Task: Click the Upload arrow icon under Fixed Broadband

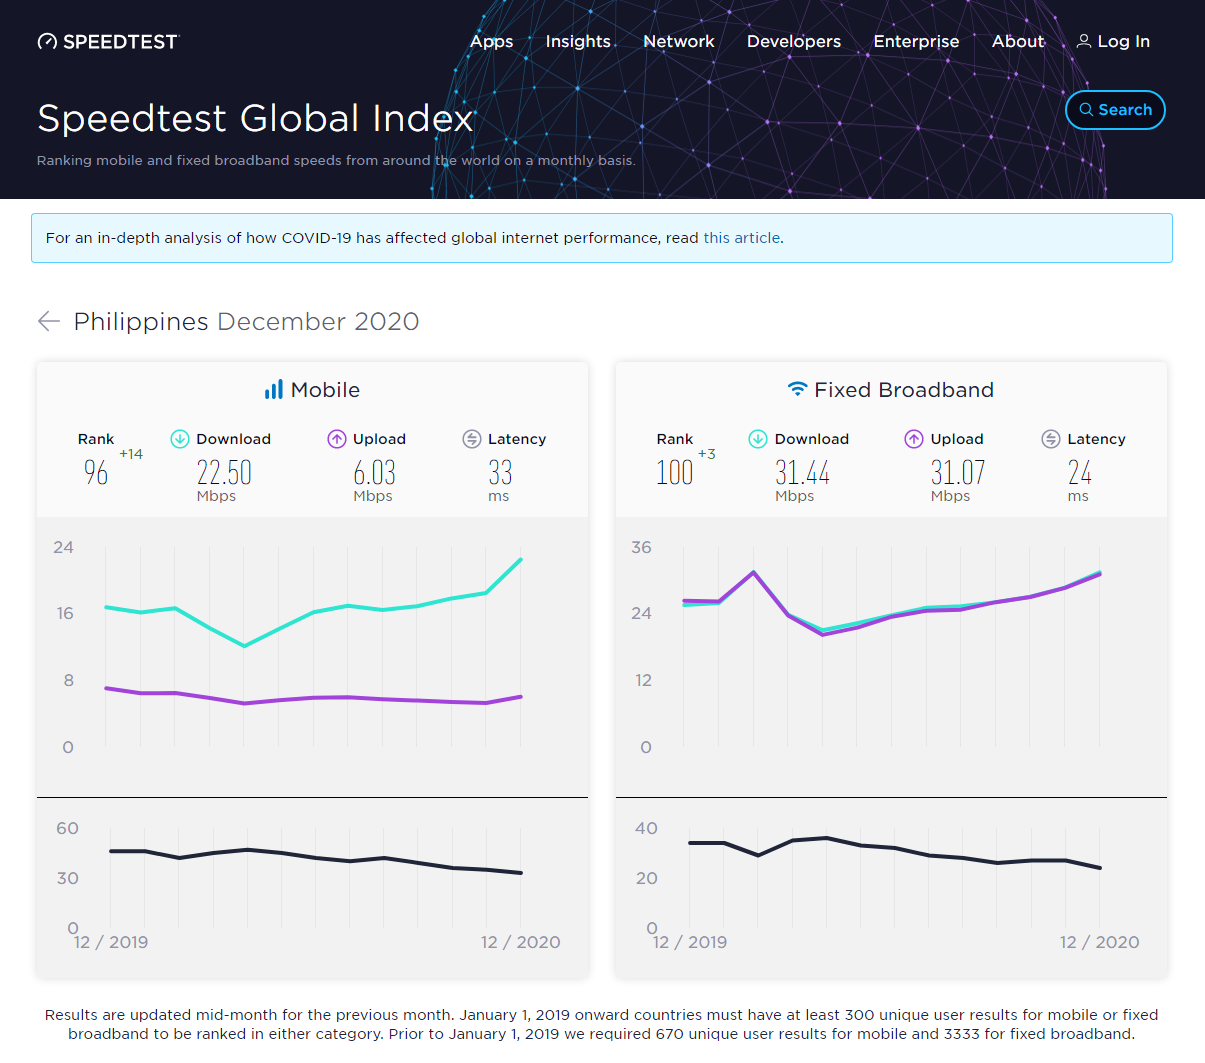Action: point(913,438)
